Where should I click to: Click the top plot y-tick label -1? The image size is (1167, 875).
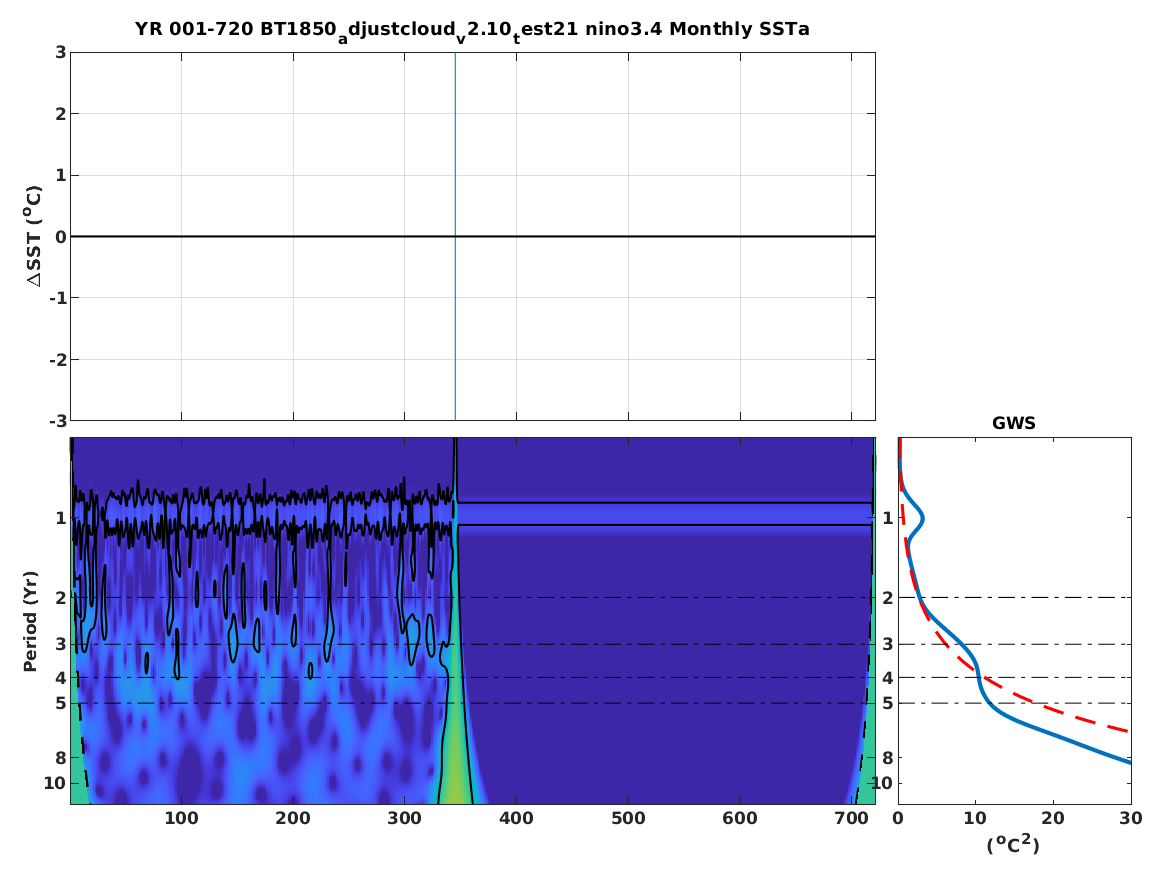tap(57, 298)
